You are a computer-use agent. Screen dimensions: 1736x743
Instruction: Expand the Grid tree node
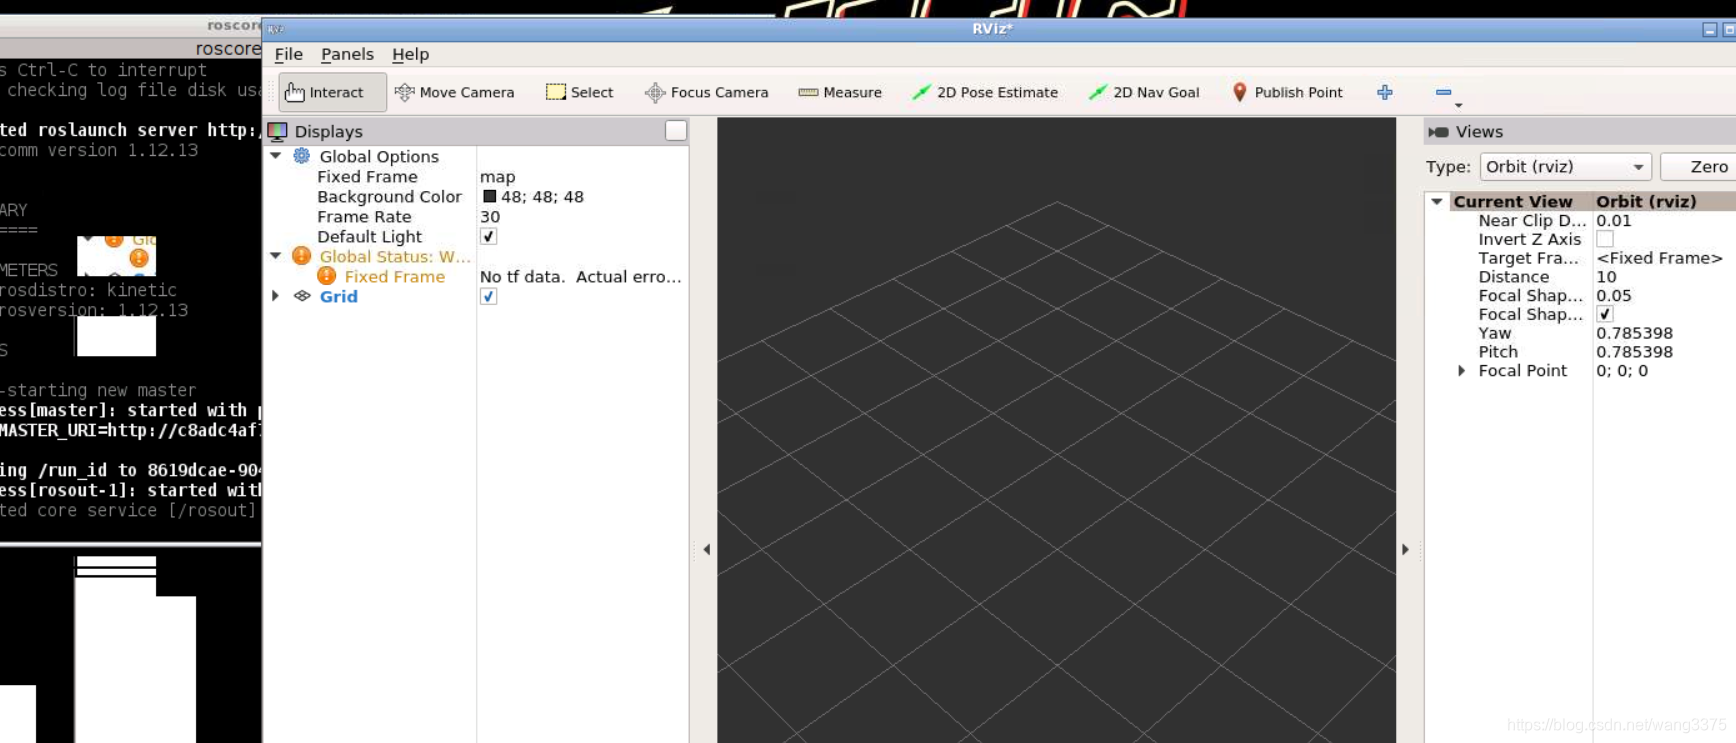(276, 296)
